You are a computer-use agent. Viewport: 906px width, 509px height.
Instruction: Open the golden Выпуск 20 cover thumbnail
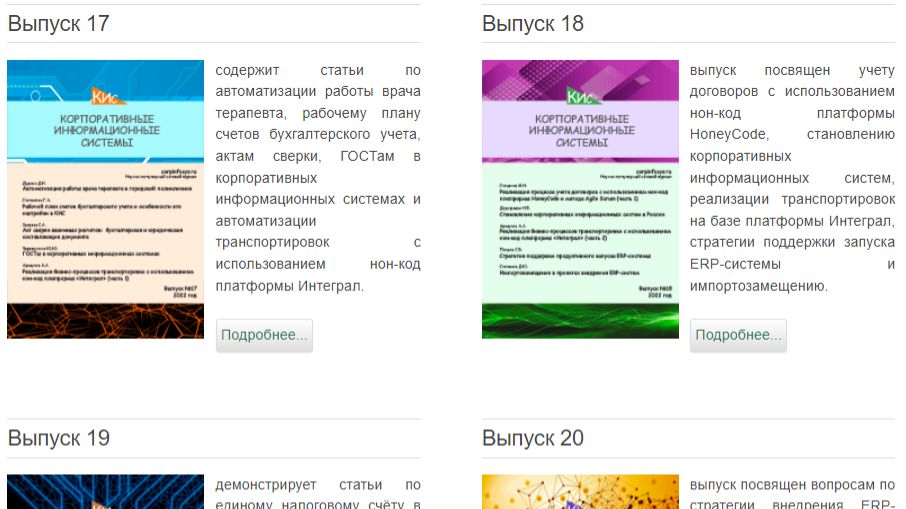coord(580,492)
